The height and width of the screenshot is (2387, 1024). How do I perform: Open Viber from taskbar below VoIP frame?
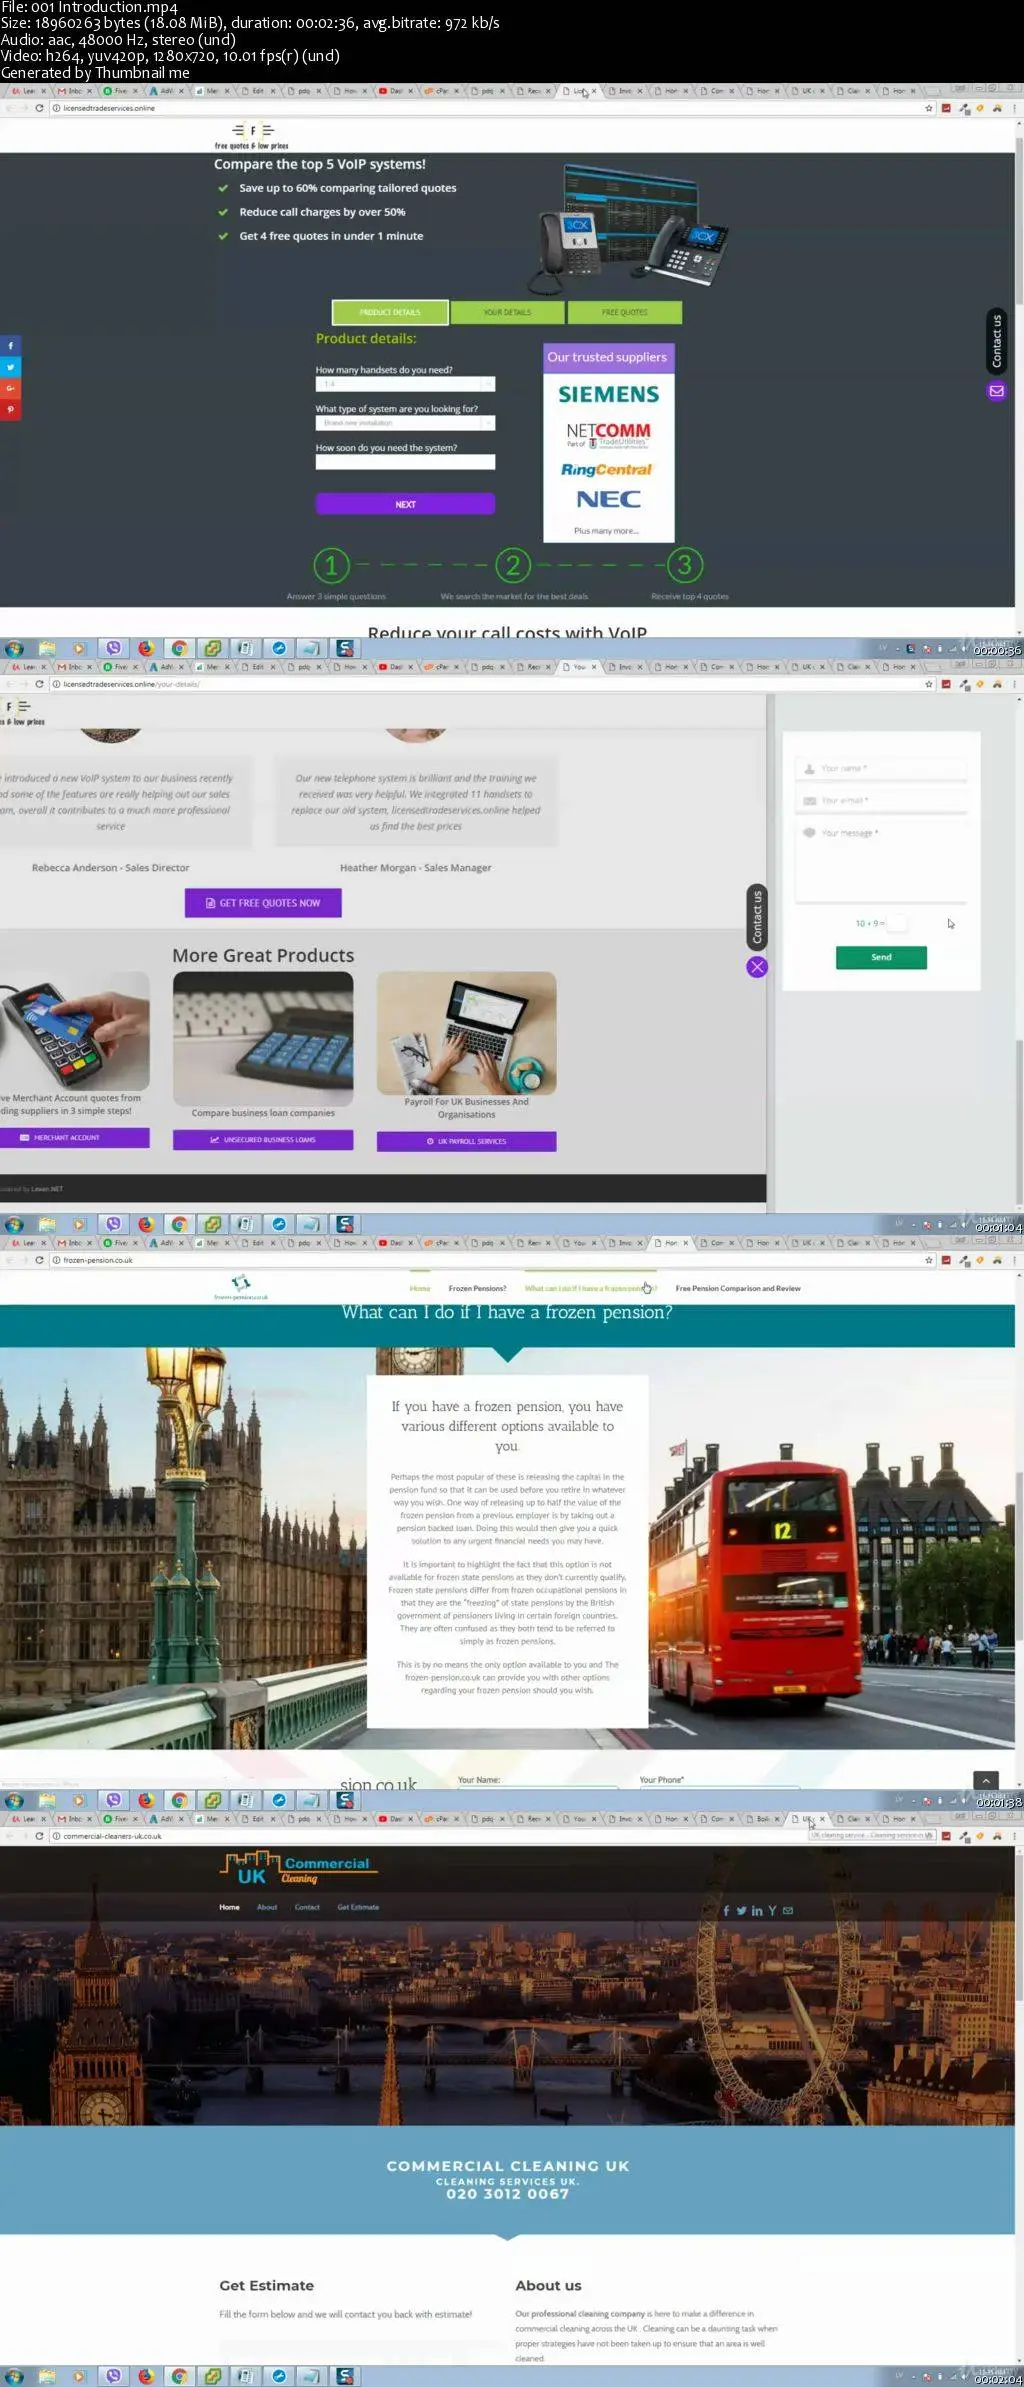point(113,649)
